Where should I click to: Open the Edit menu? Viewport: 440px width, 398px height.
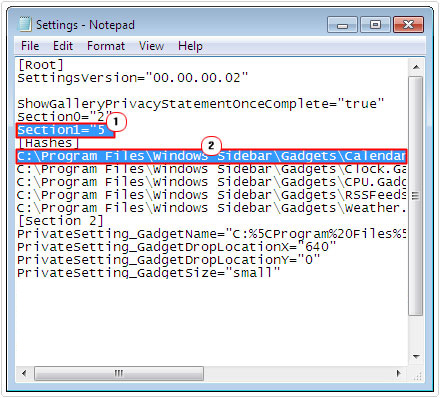(x=63, y=46)
